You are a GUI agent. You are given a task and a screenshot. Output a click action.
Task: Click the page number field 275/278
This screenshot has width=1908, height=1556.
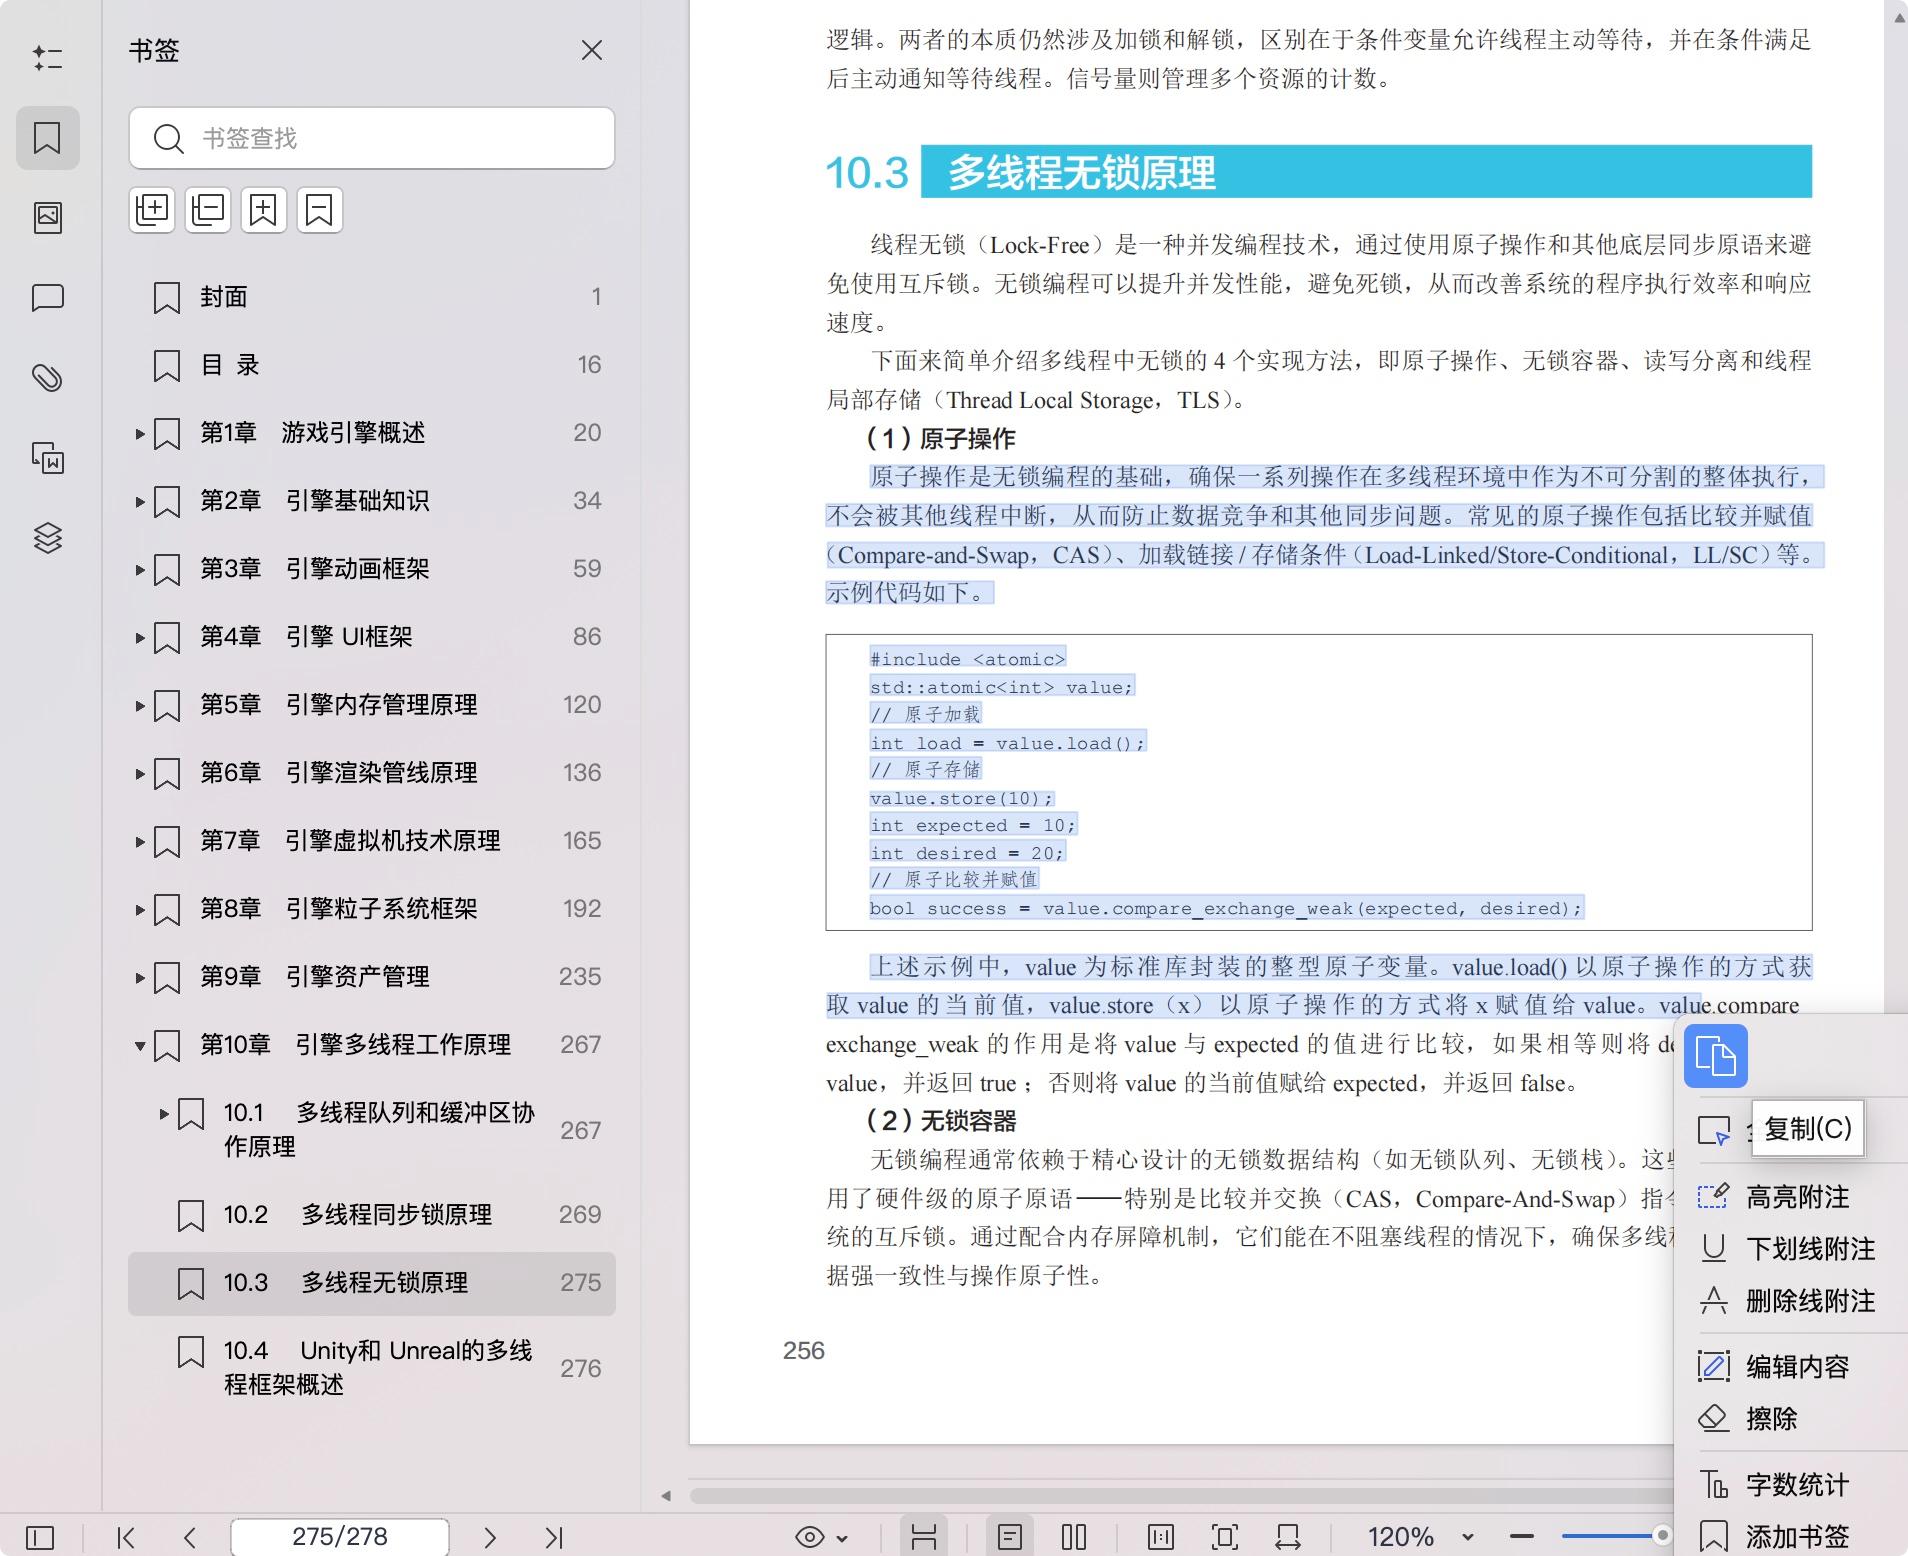coord(340,1537)
